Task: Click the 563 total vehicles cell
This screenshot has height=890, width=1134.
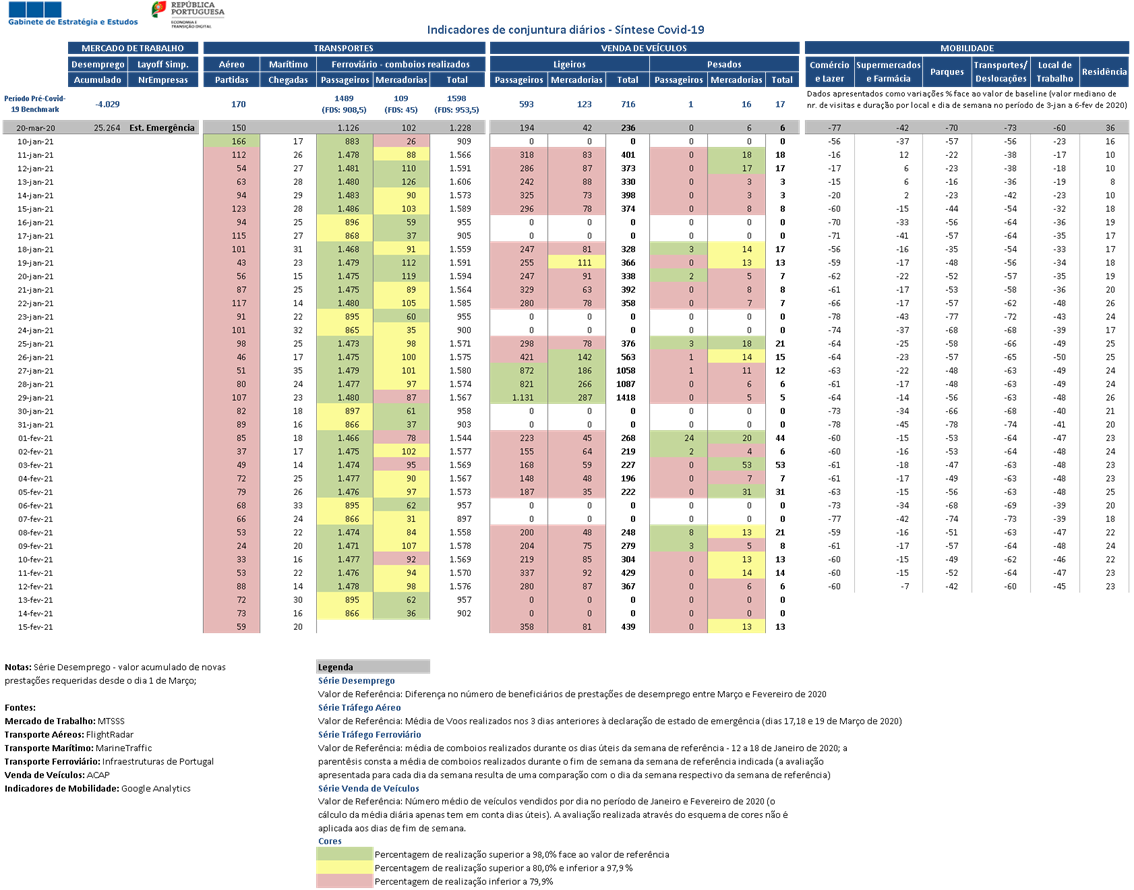Action: coord(628,357)
